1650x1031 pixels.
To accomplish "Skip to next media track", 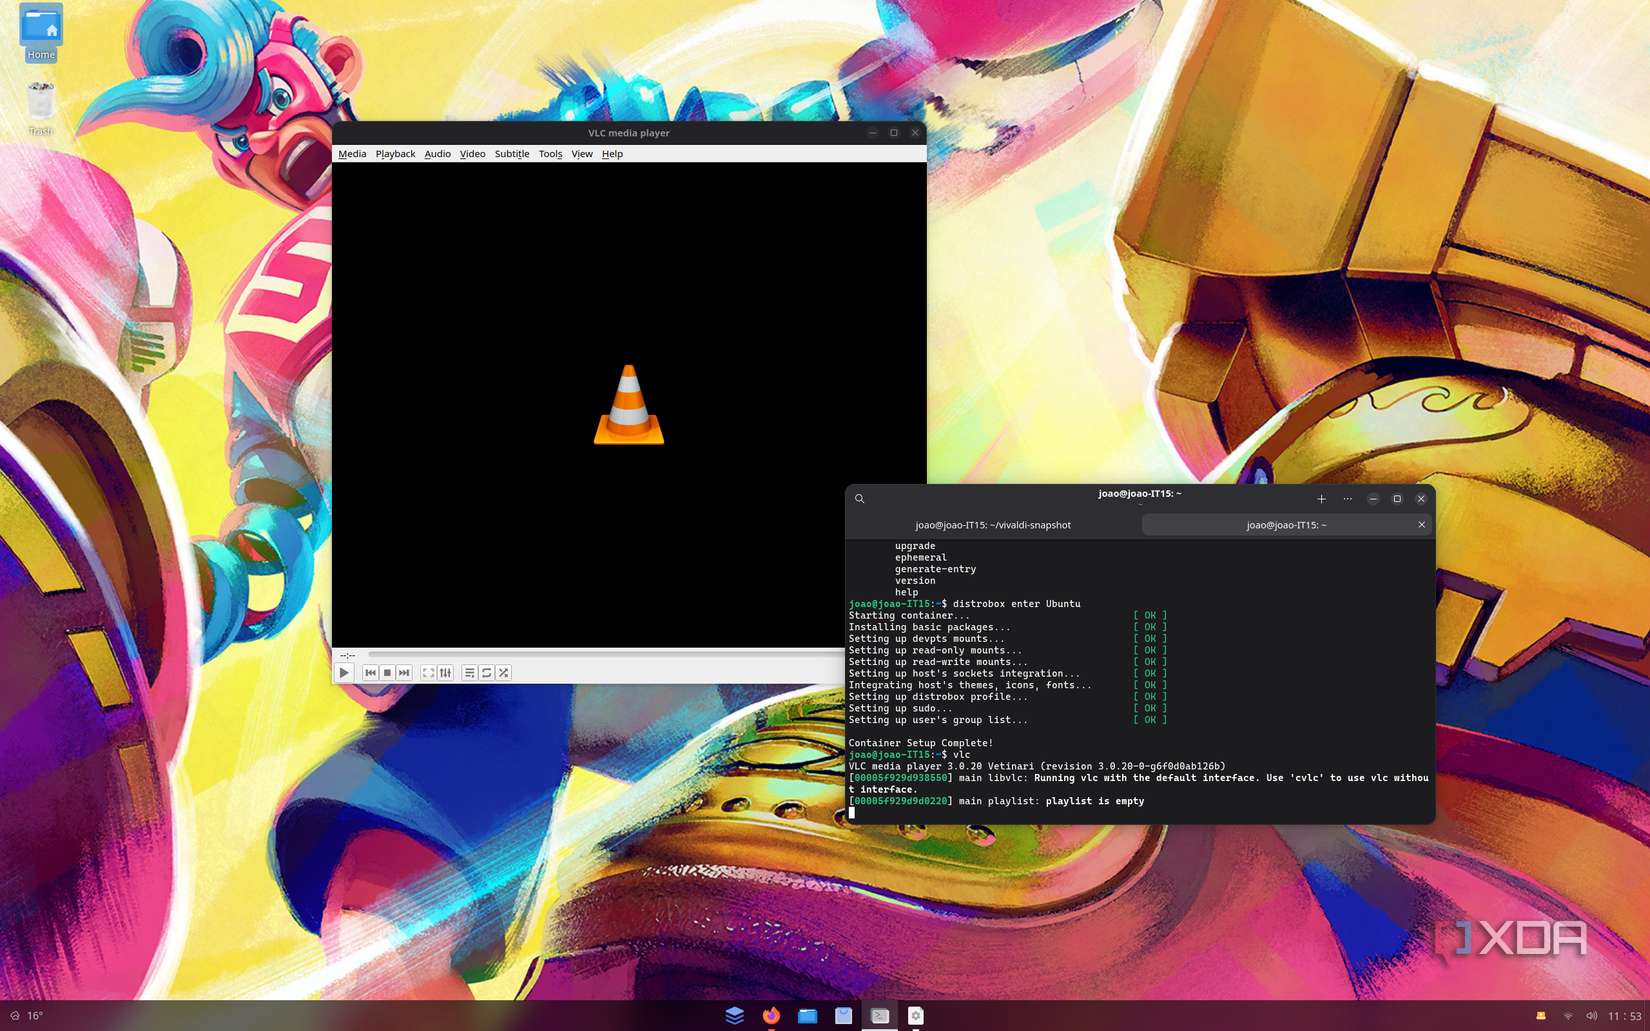I will (x=404, y=673).
